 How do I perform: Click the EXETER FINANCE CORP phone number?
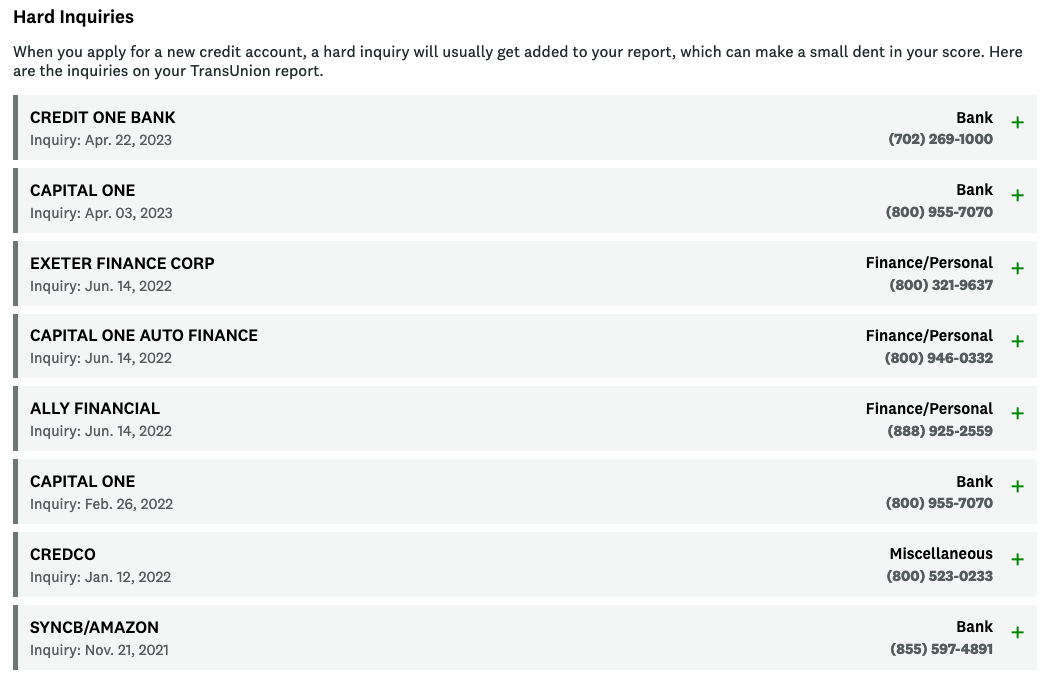tap(940, 285)
